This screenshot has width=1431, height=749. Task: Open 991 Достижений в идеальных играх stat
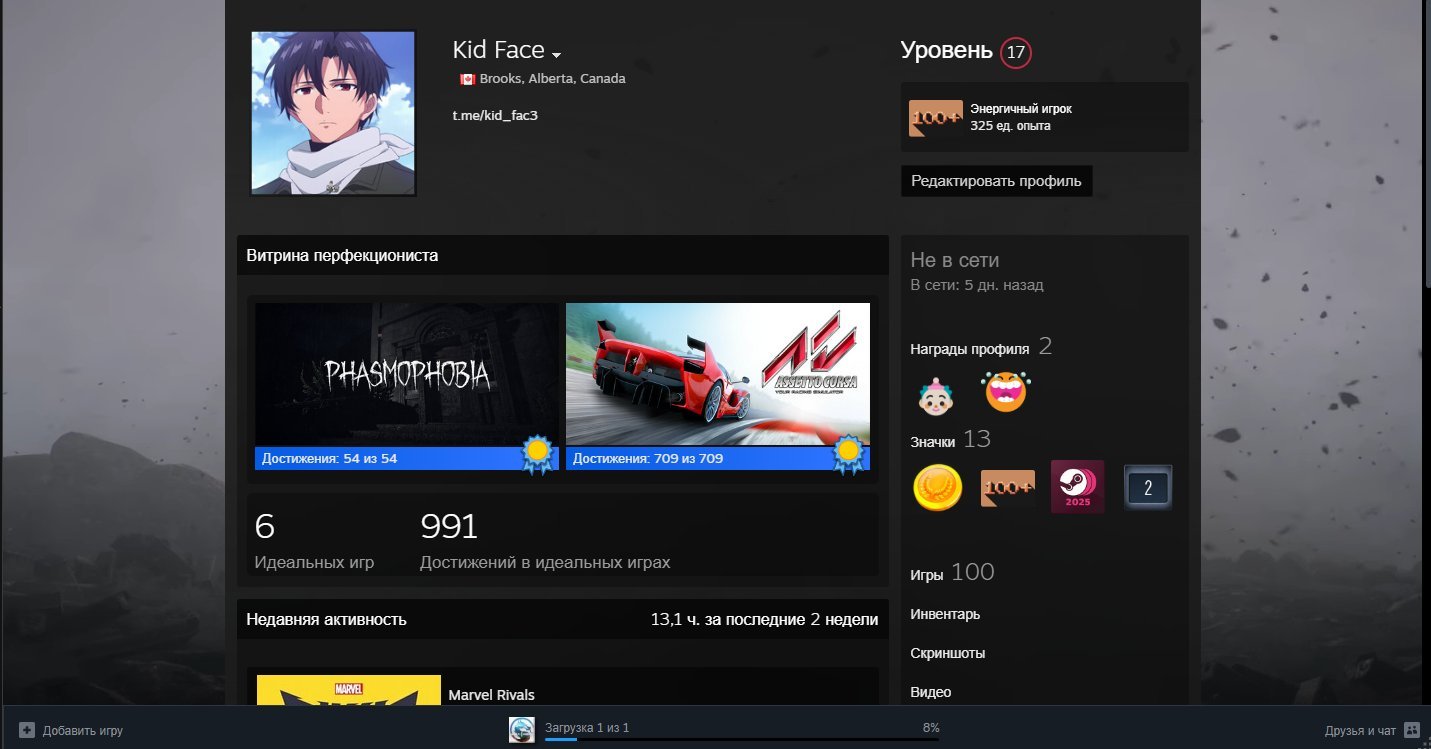click(x=545, y=541)
